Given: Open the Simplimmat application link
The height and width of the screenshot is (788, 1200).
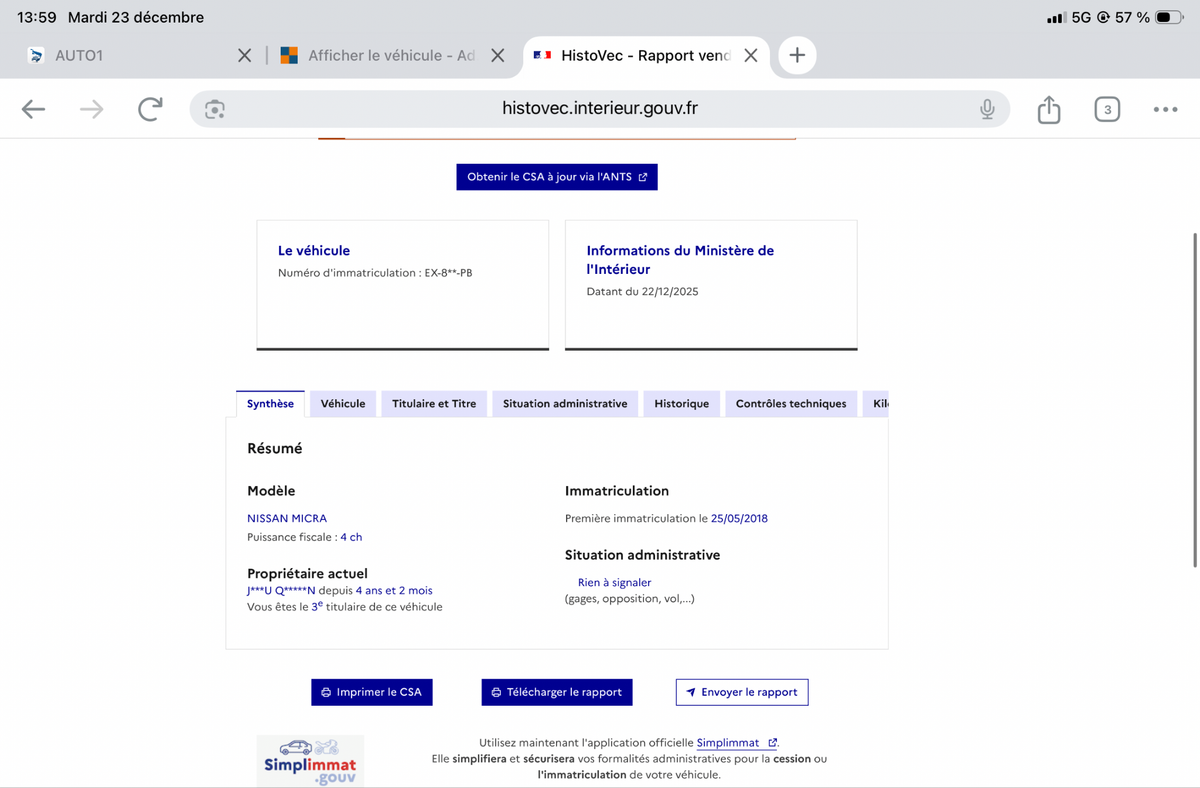Looking at the screenshot, I should [x=730, y=742].
